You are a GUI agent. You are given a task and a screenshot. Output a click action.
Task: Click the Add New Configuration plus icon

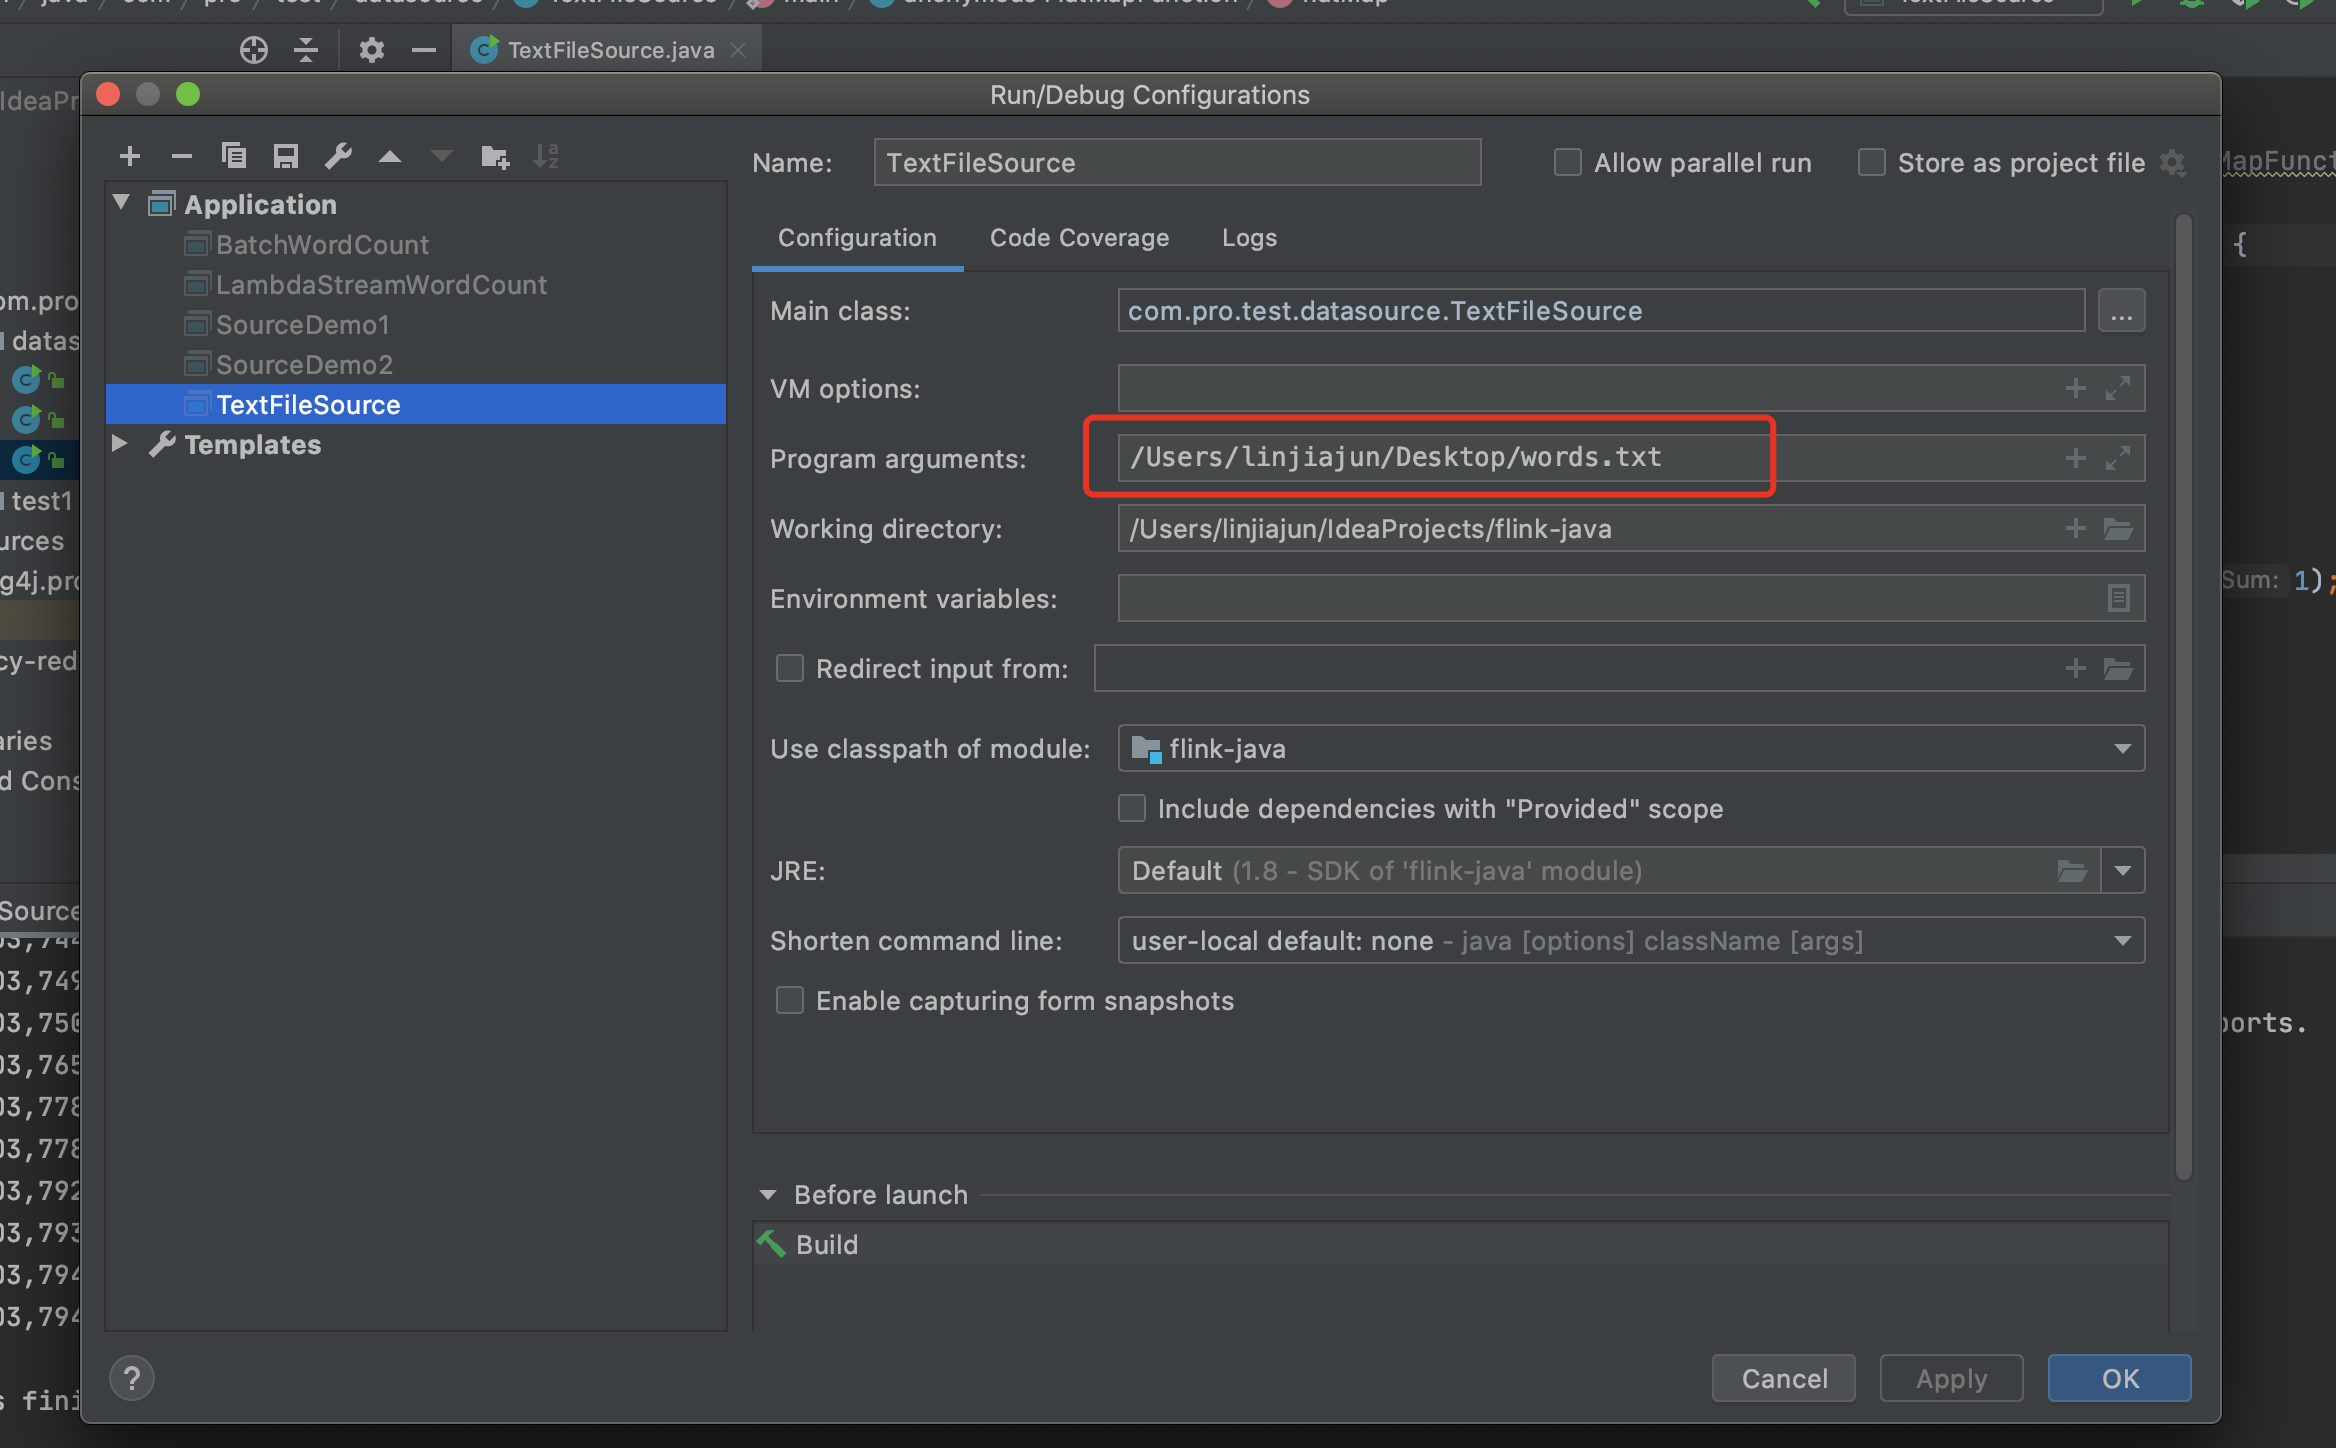130,156
